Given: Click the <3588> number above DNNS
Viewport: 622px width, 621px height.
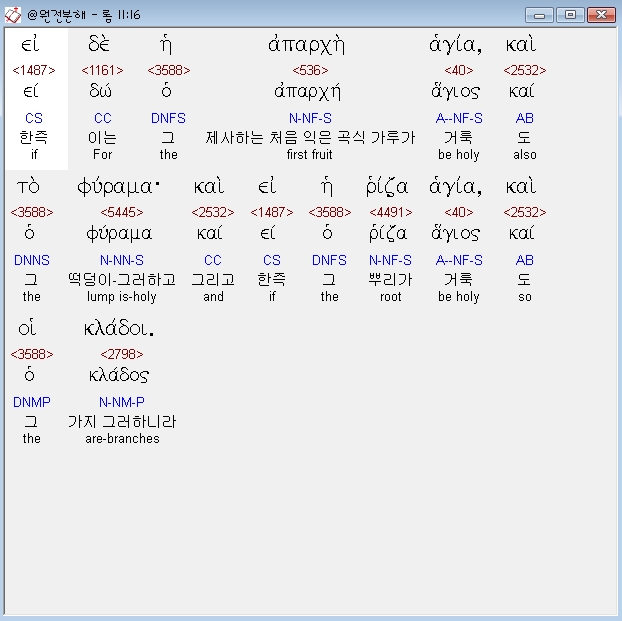Looking at the screenshot, I should click(32, 212).
